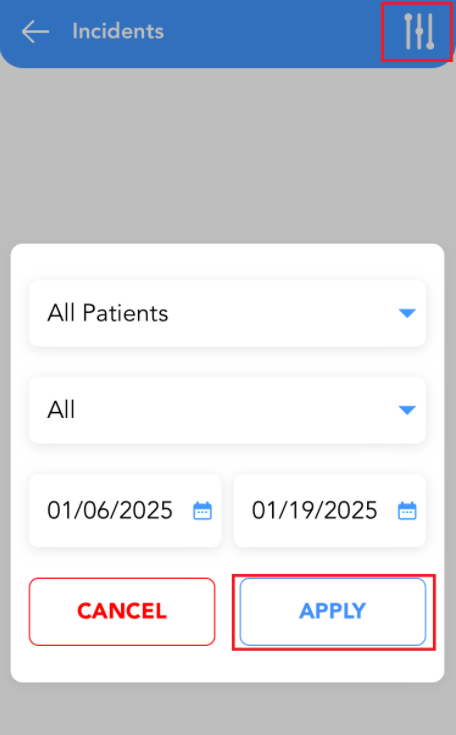Image resolution: width=456 pixels, height=735 pixels.
Task: Expand the 'All' type dropdown arrow
Action: point(407,410)
